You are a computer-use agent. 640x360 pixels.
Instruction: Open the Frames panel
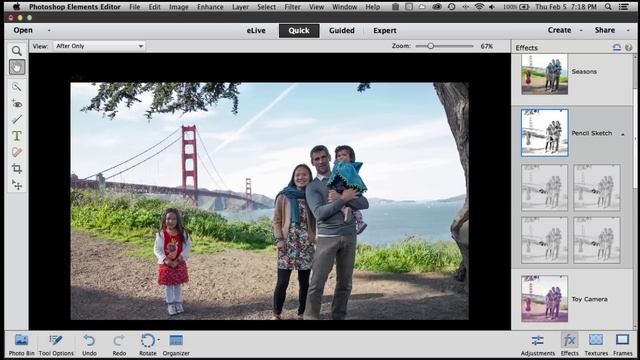point(622,345)
